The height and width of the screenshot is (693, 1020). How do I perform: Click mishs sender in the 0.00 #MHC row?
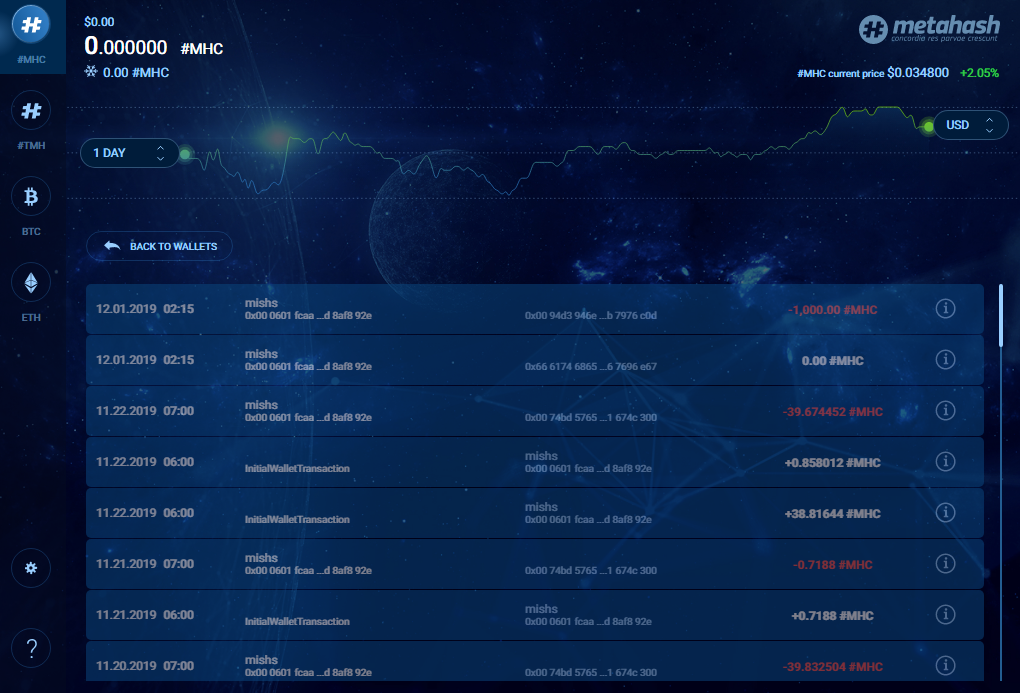pyautogui.click(x=262, y=354)
